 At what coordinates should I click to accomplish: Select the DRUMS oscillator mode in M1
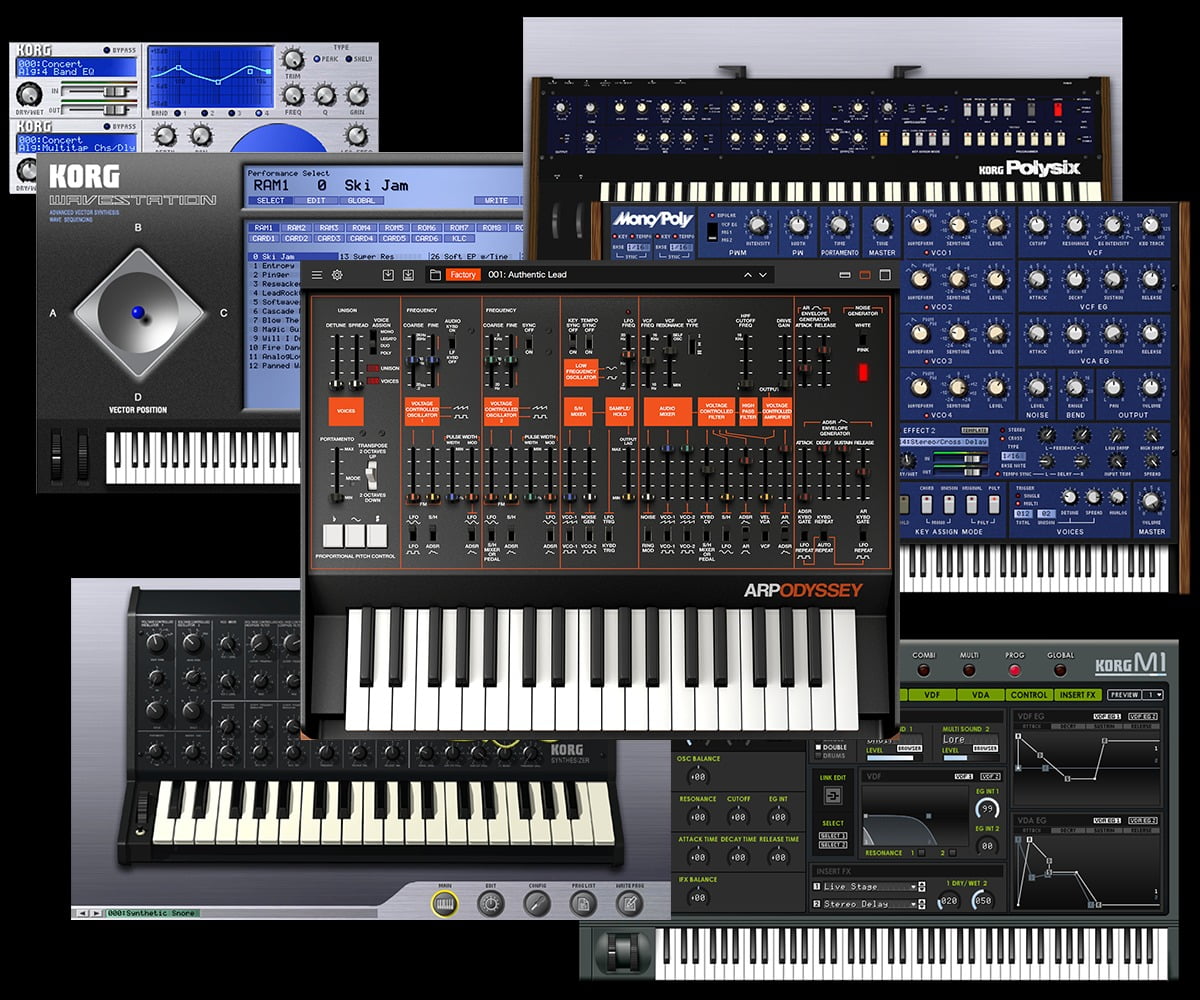coord(817,756)
